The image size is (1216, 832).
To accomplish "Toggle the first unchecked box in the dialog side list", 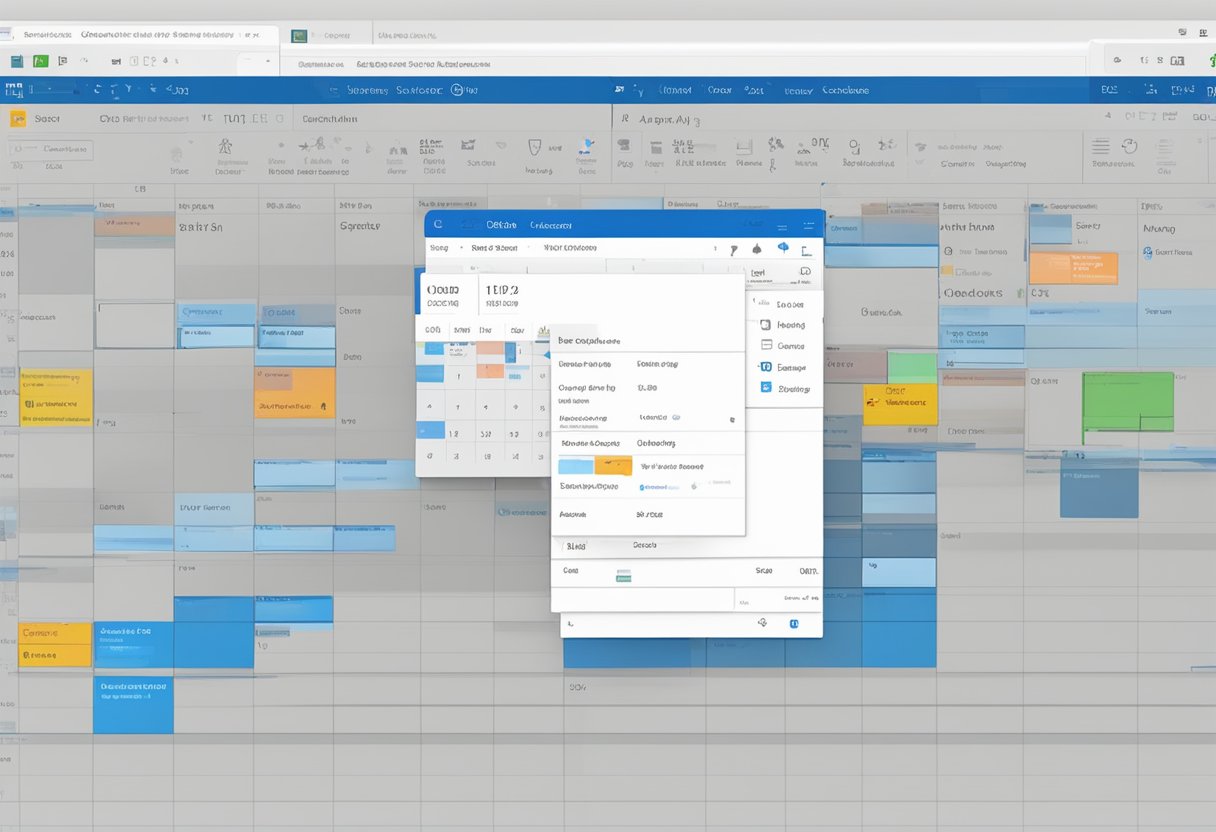I will (765, 325).
